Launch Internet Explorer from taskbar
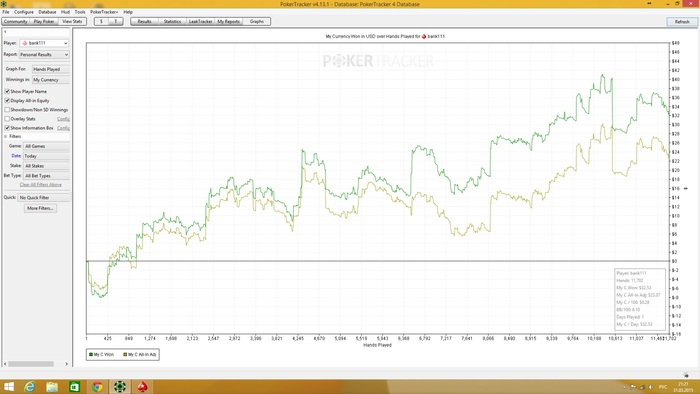700x394 pixels. coord(30,387)
